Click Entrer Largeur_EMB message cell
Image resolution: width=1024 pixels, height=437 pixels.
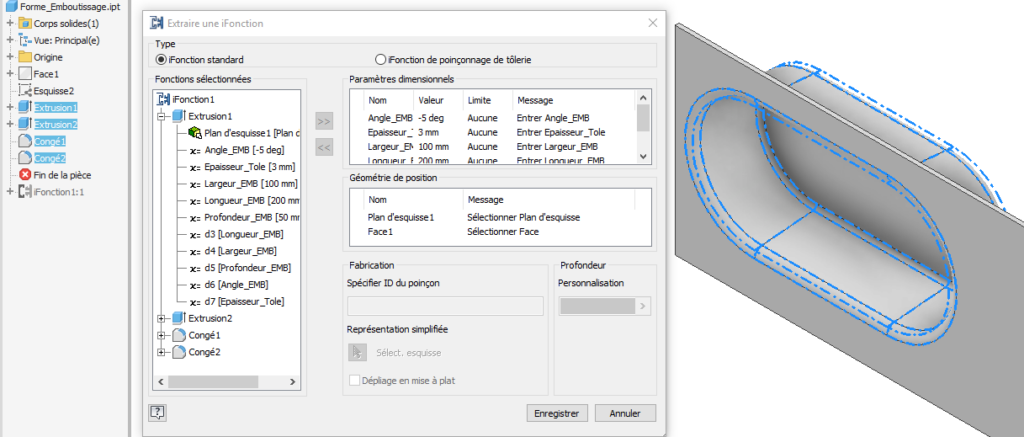[x=557, y=146]
